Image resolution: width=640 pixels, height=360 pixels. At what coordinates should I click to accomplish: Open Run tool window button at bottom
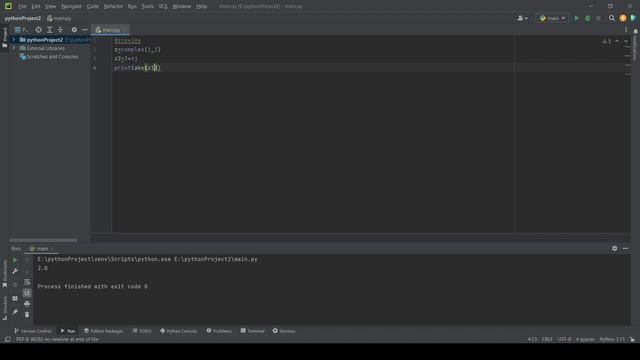pos(68,331)
